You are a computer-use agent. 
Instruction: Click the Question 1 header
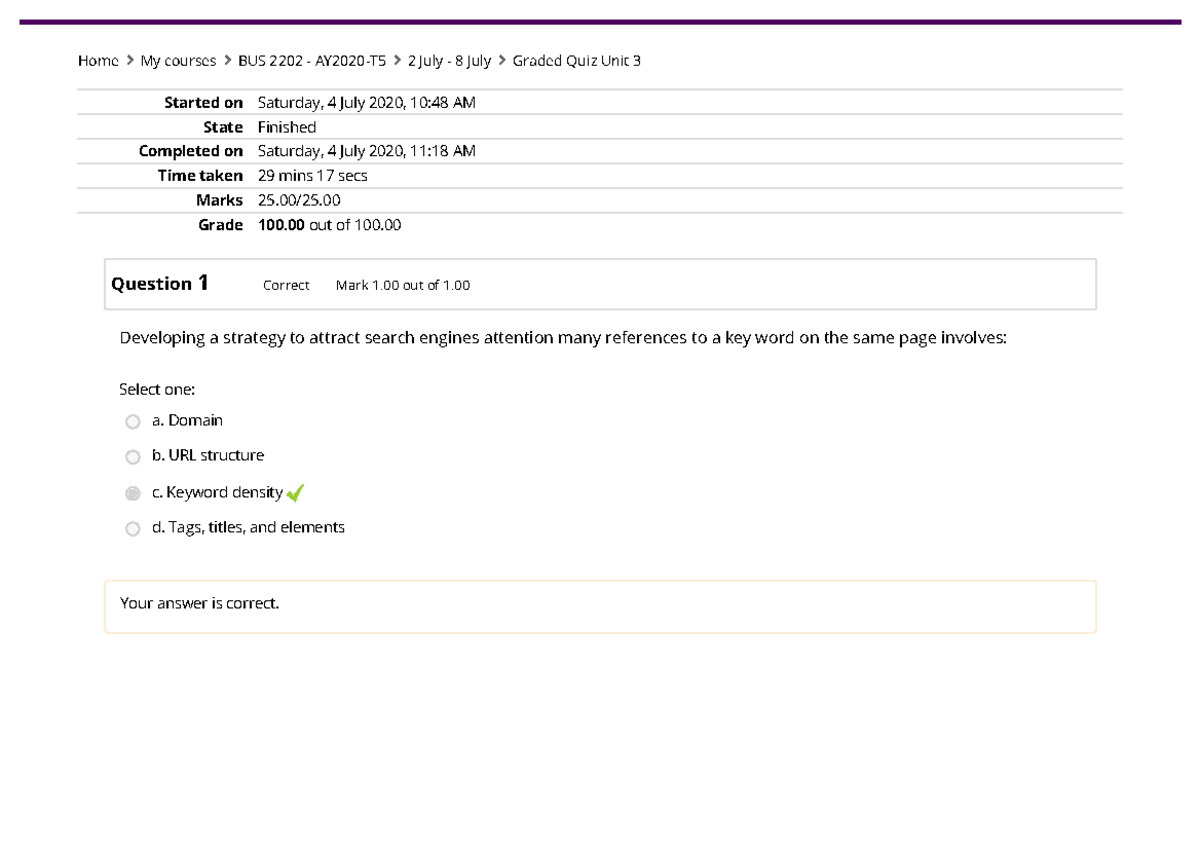159,283
